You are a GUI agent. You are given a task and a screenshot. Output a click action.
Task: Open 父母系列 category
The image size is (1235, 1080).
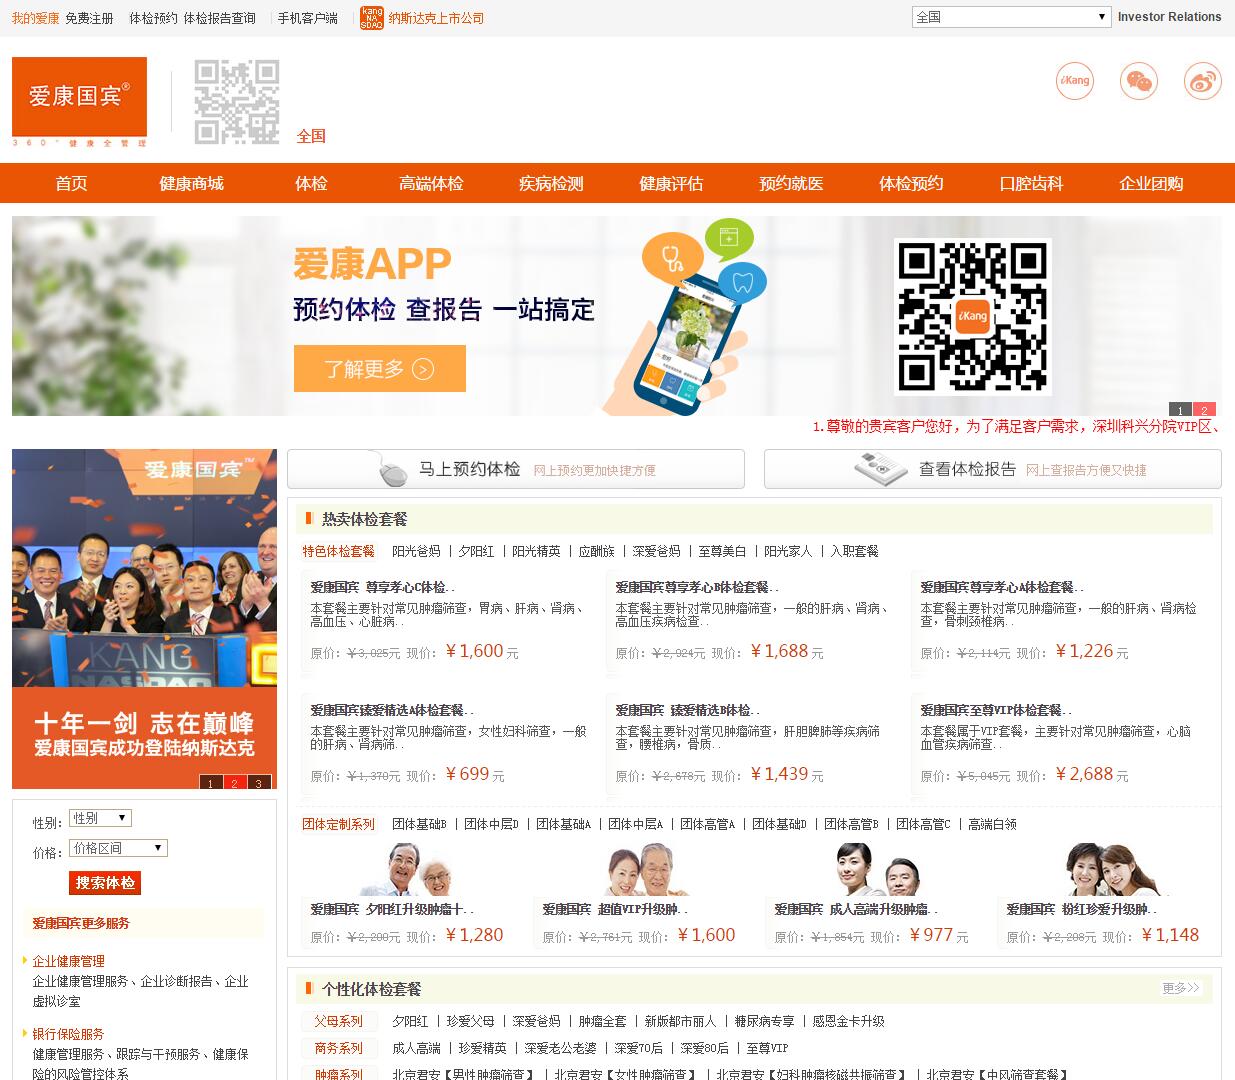point(338,1021)
